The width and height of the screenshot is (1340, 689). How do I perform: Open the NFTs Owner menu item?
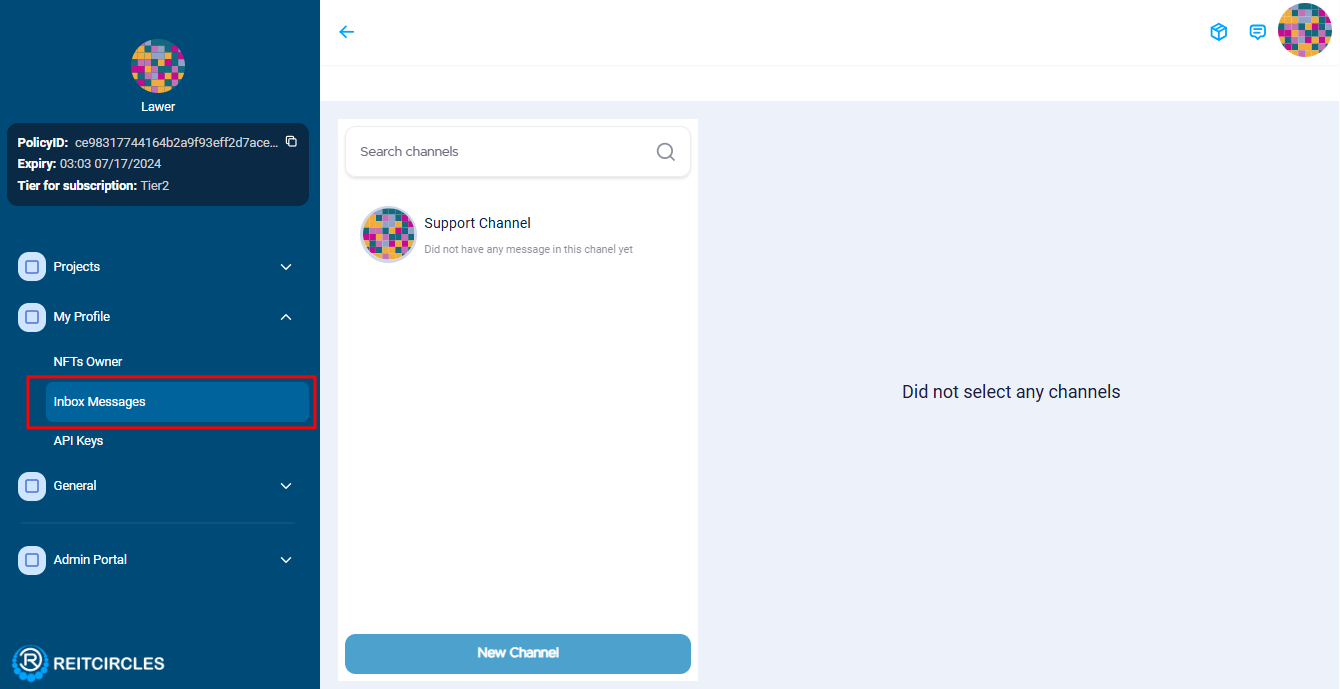pyautogui.click(x=88, y=362)
